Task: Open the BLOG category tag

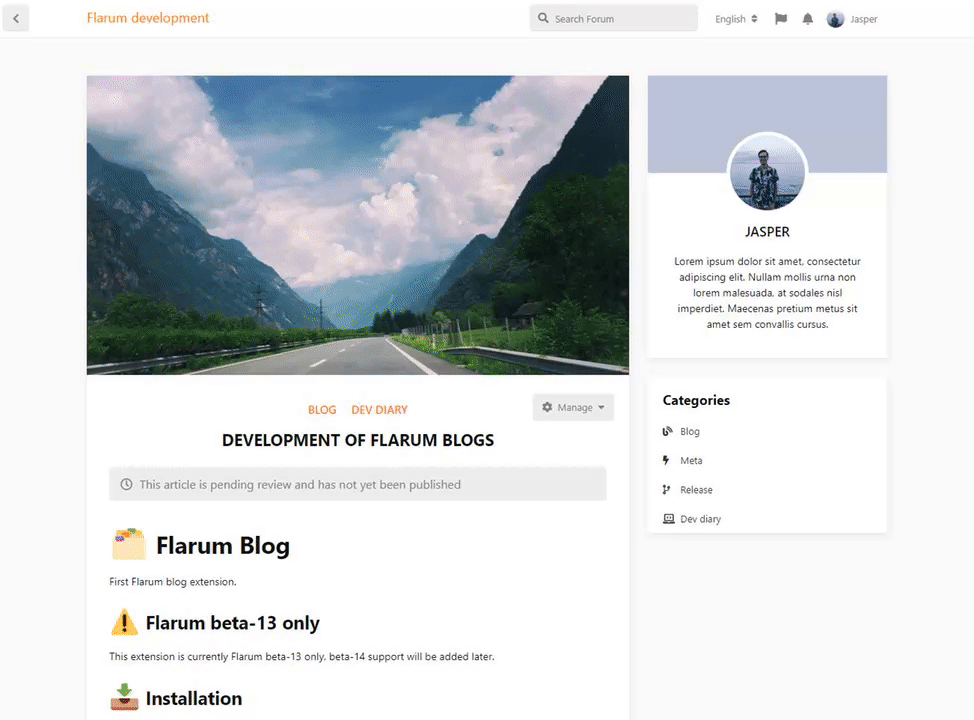Action: 322,410
